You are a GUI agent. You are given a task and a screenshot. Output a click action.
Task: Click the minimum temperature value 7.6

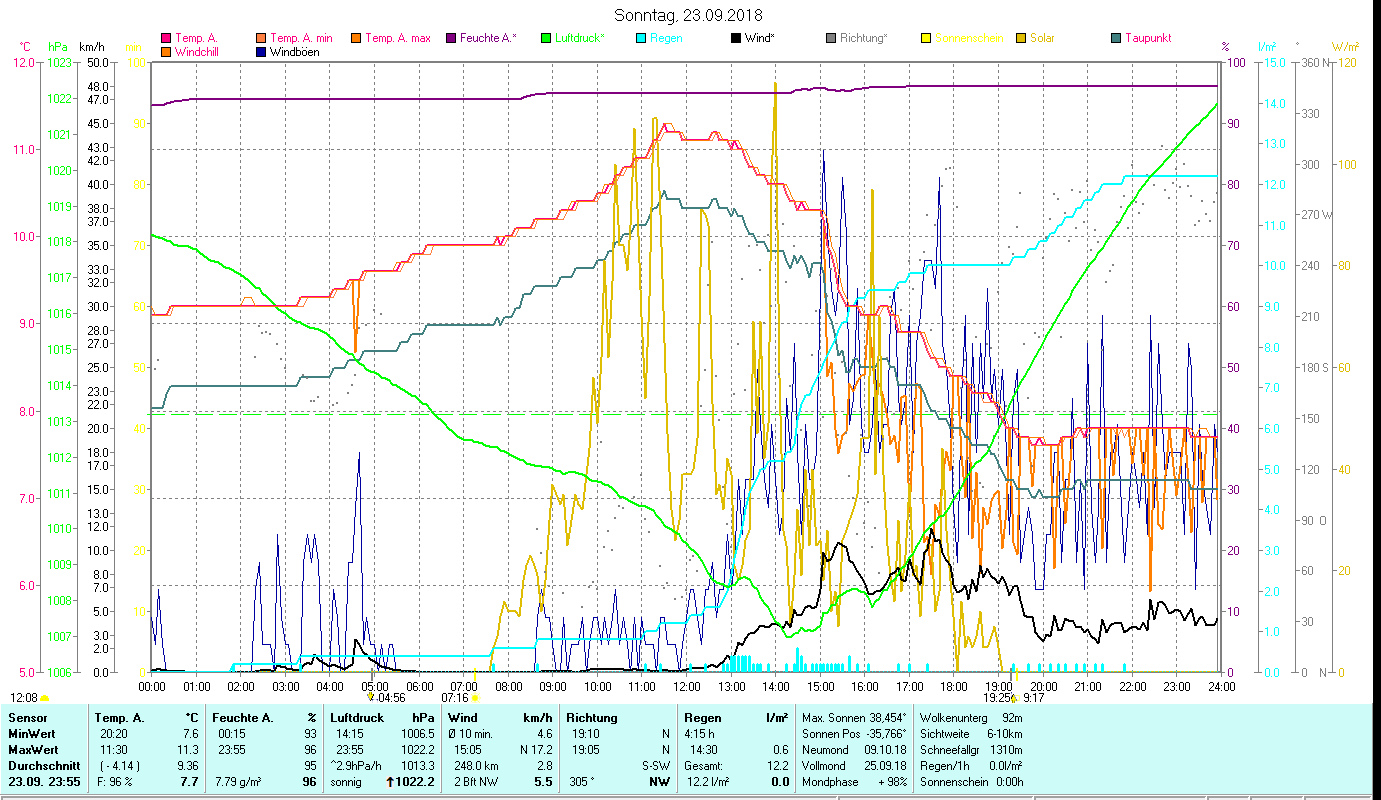pos(192,734)
